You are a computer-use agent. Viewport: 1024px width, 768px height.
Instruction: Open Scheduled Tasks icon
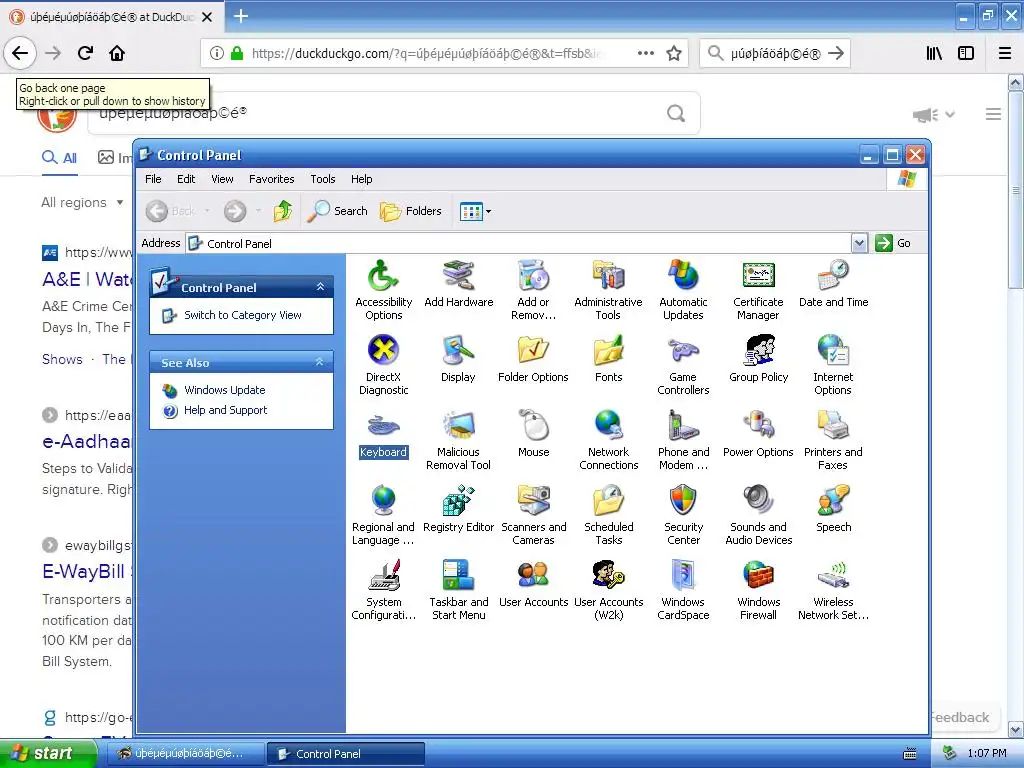tap(608, 515)
